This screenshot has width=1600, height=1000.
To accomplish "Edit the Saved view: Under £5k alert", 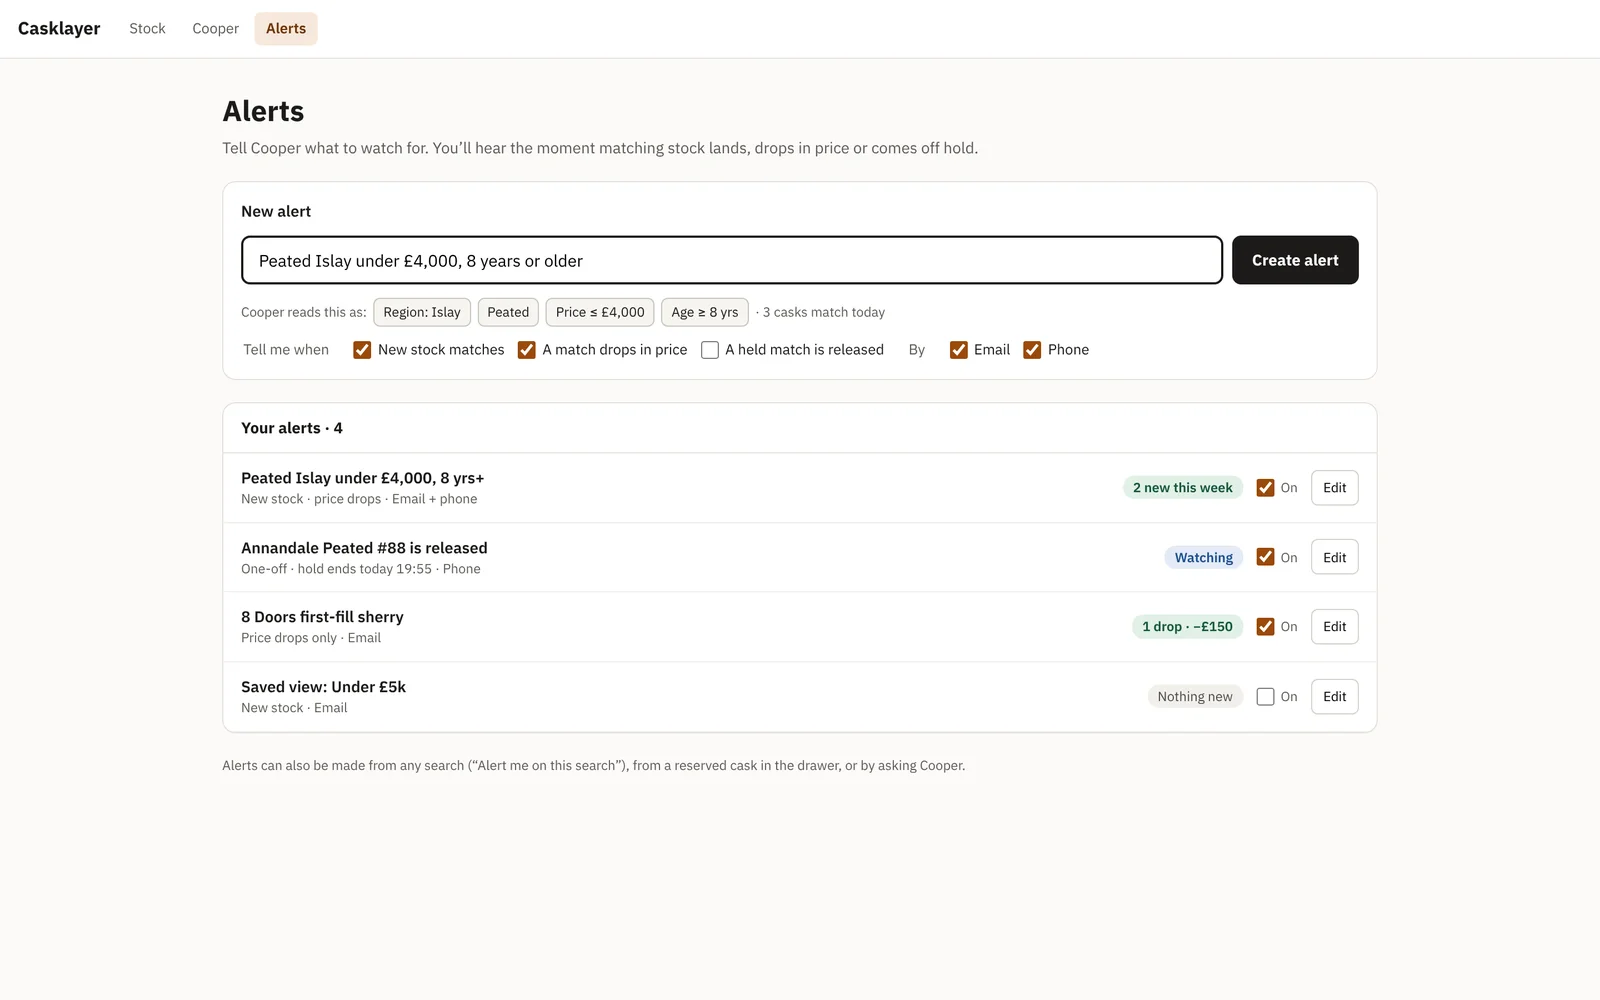I will tap(1334, 697).
